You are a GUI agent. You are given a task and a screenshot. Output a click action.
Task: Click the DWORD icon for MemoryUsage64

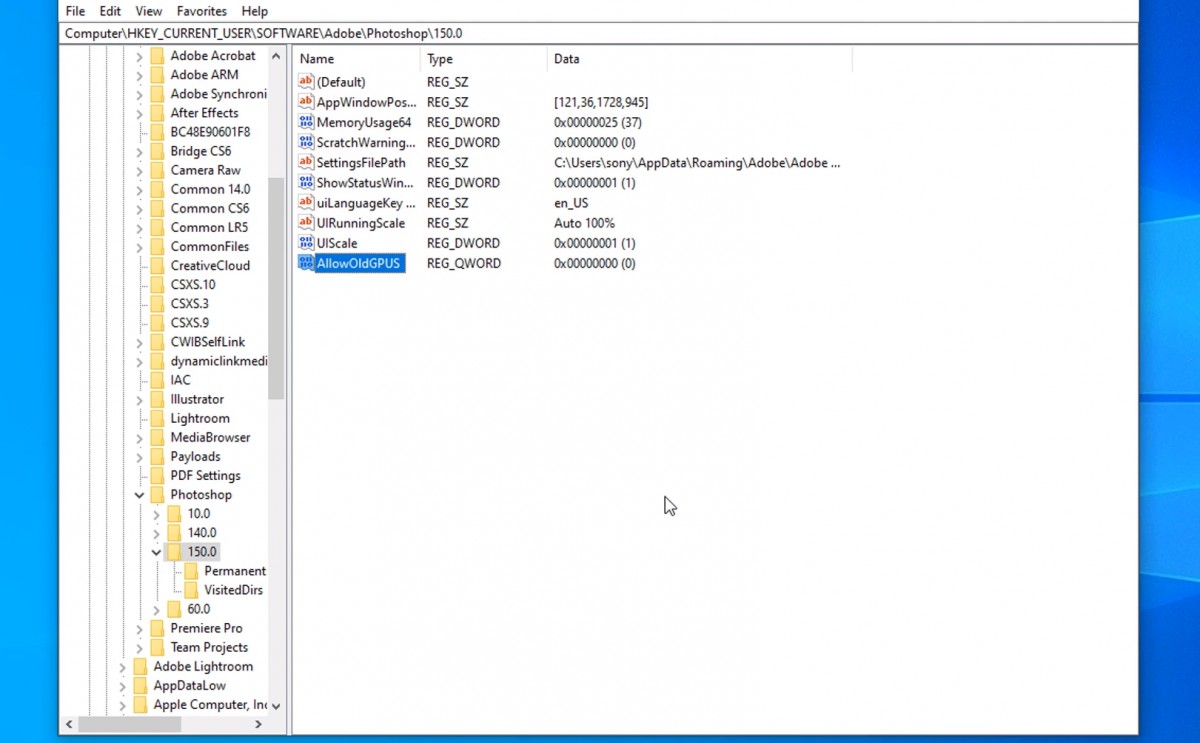(305, 122)
